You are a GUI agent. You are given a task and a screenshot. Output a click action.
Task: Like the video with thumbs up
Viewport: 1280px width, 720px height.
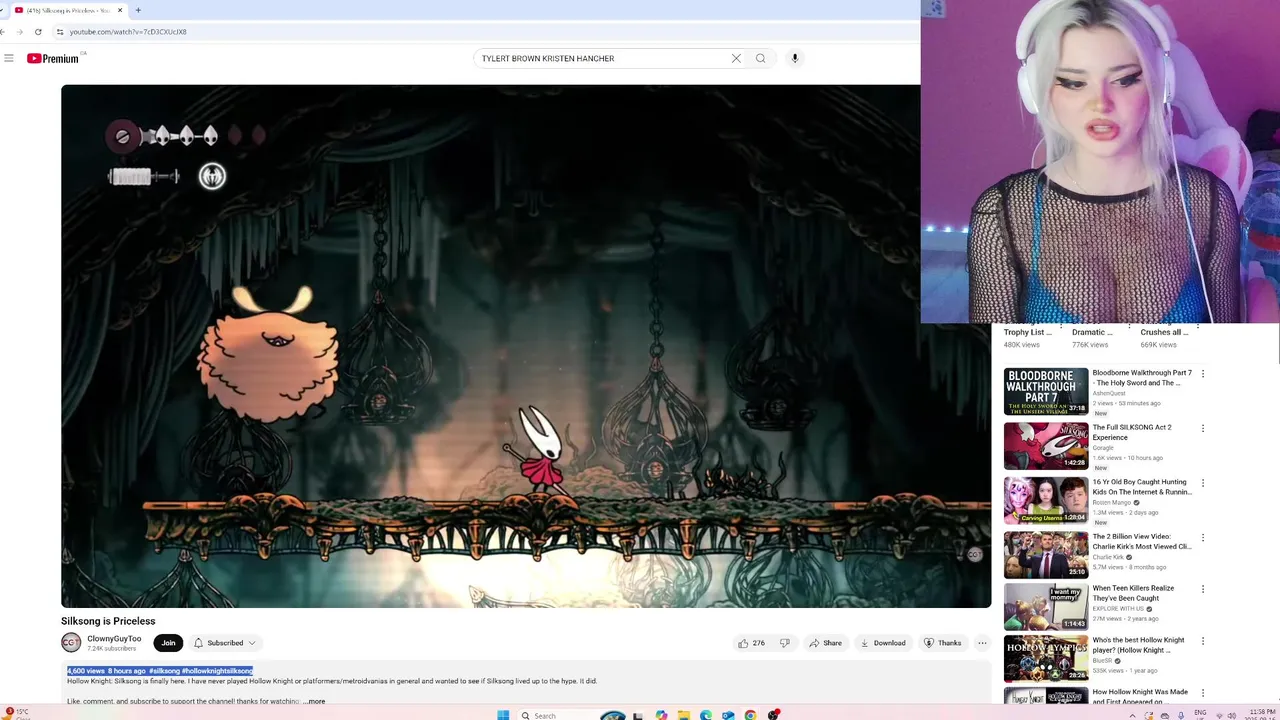pyautogui.click(x=751, y=643)
